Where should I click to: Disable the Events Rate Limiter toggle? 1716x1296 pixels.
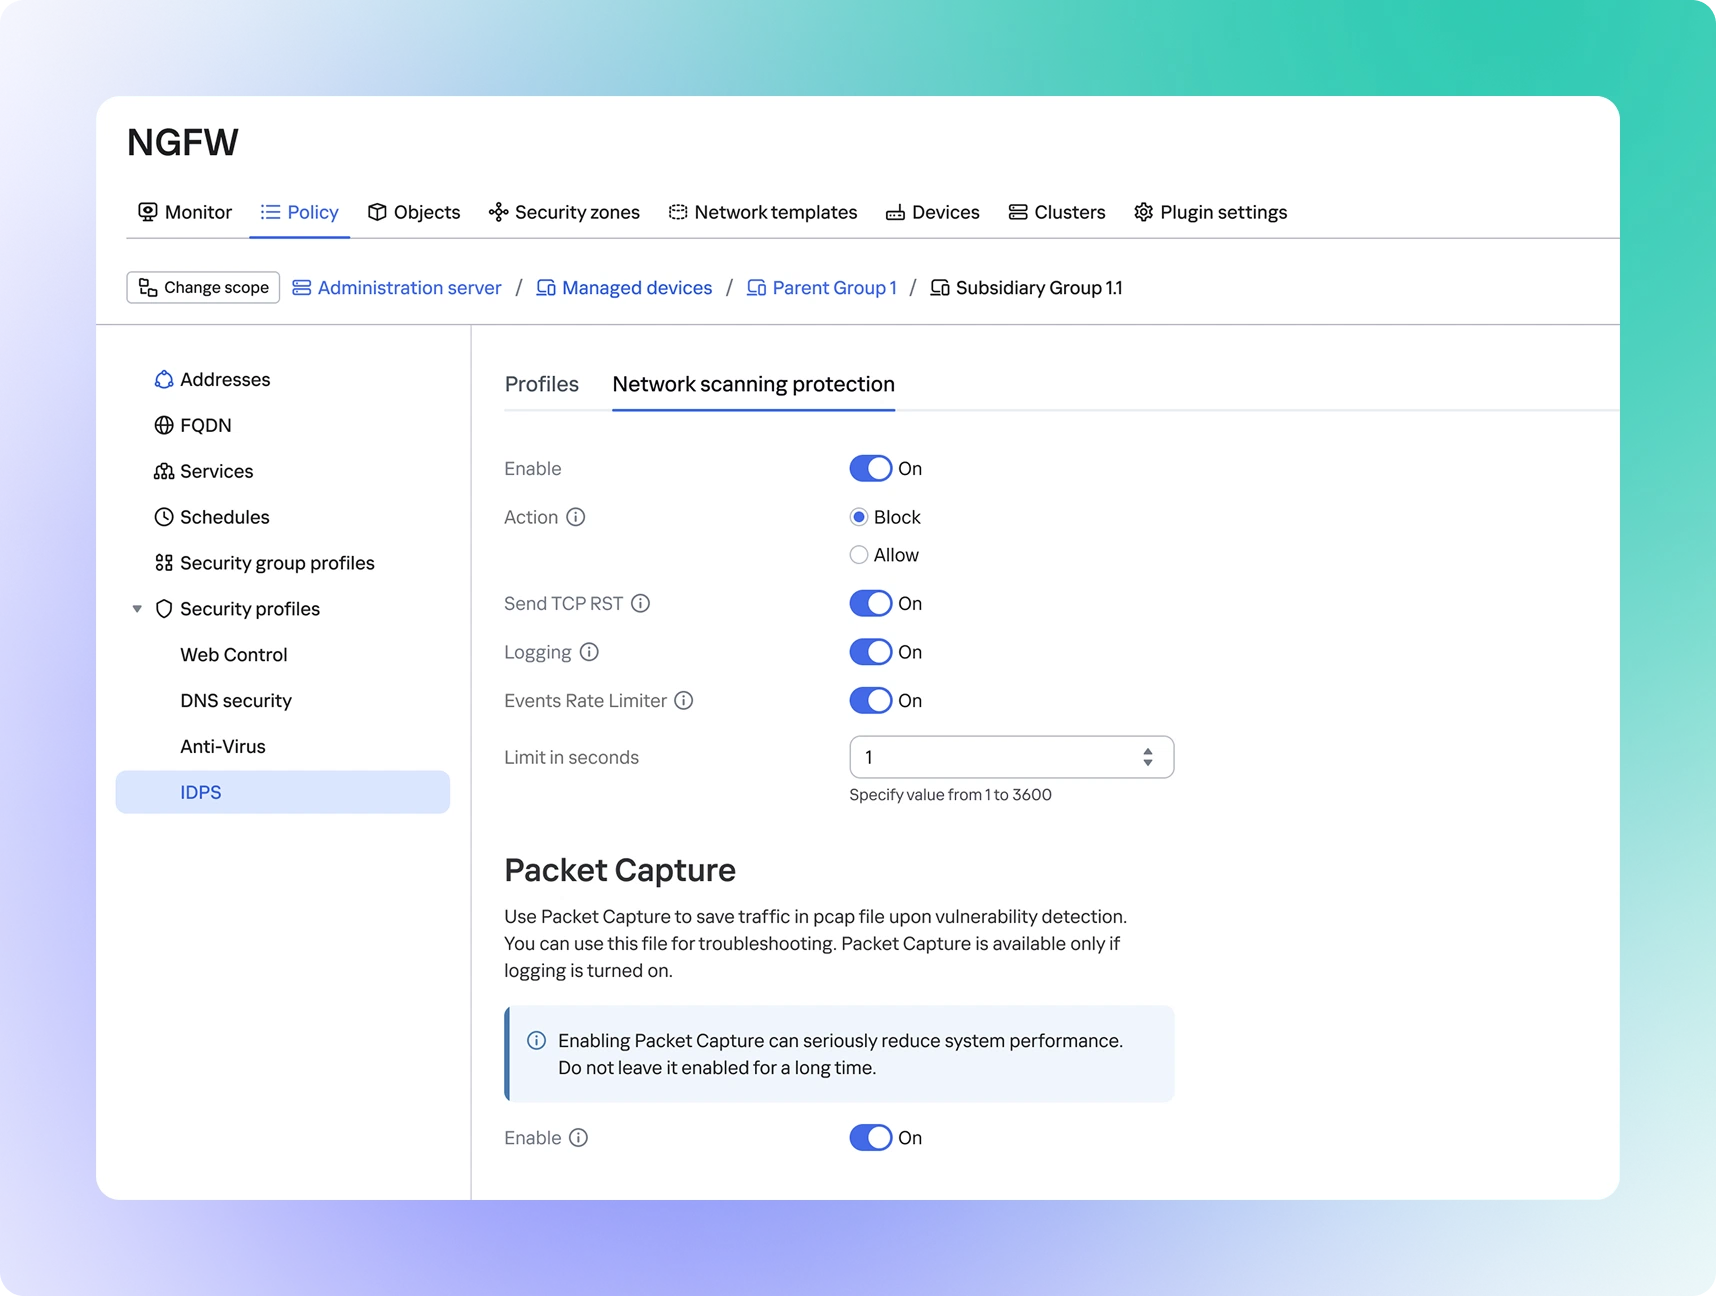(870, 701)
